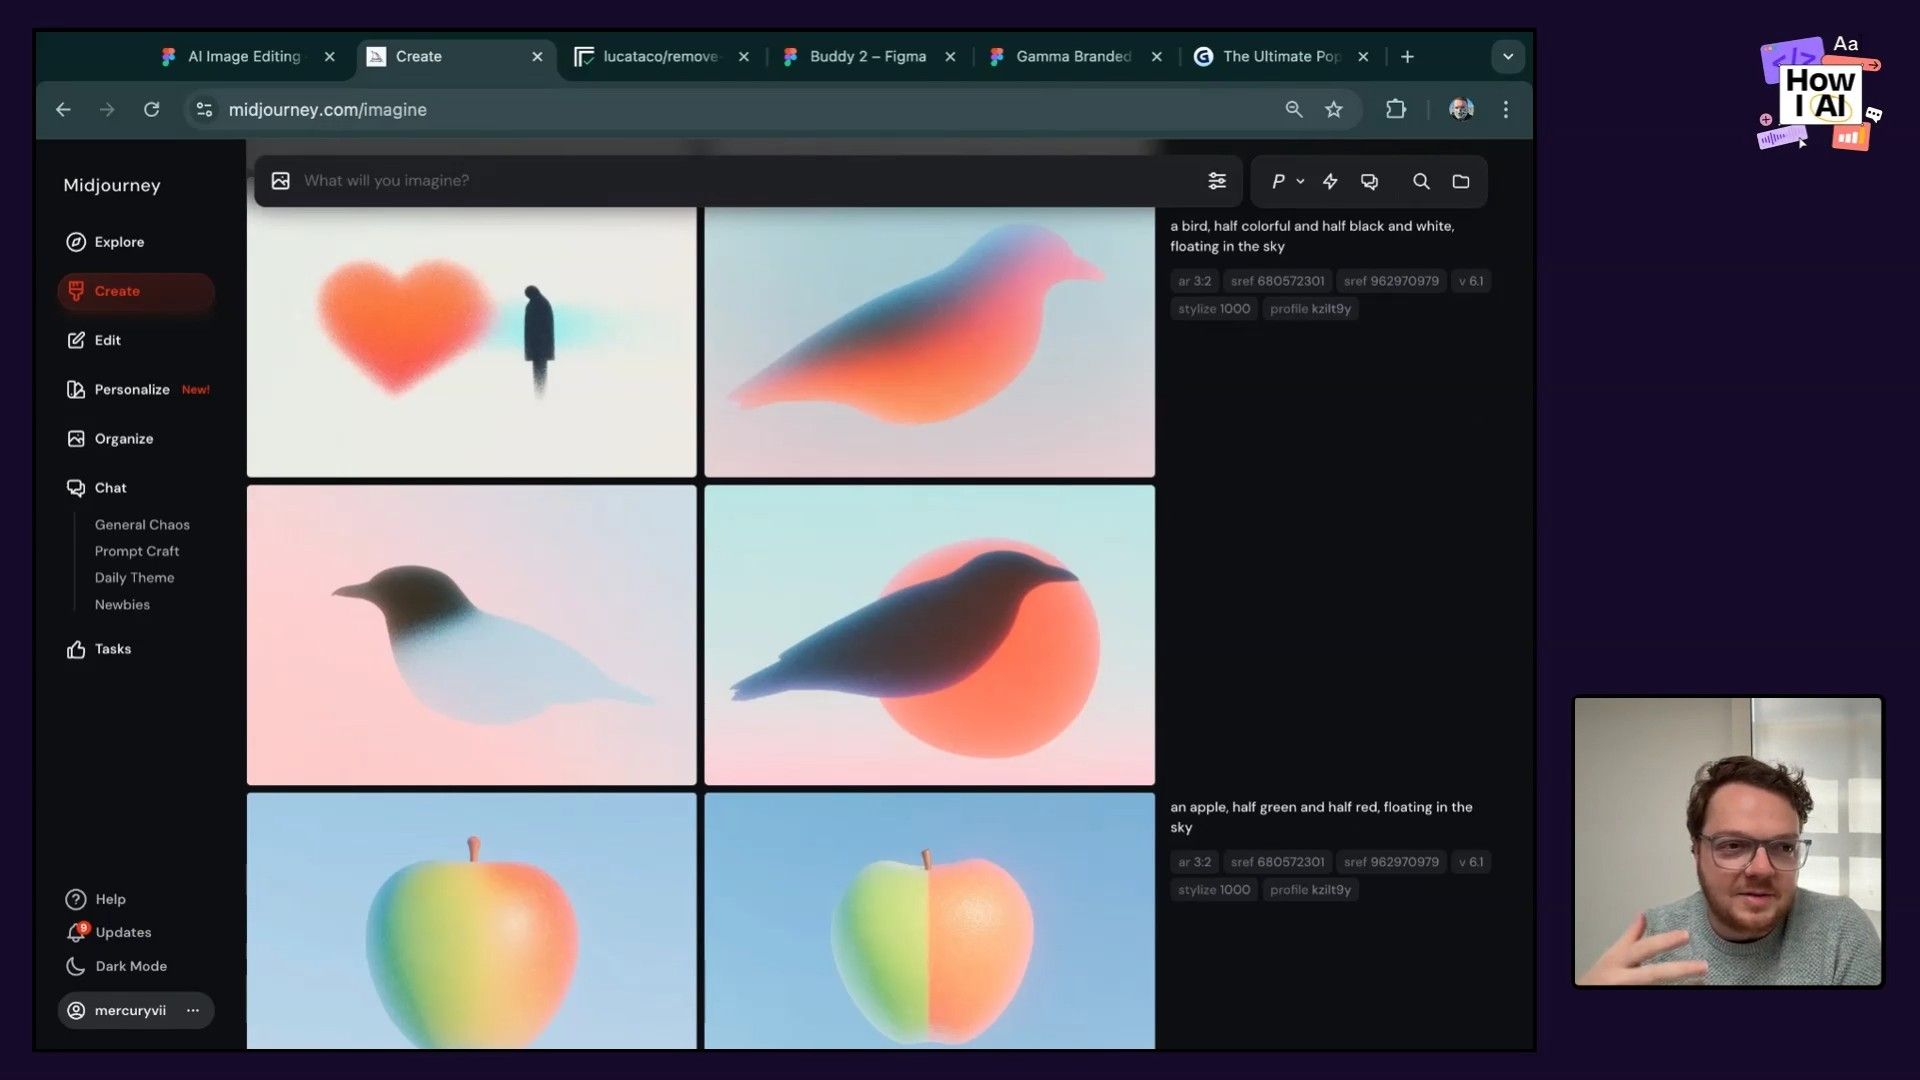Open the Daily Theme chat room
The height and width of the screenshot is (1080, 1920).
click(x=134, y=577)
